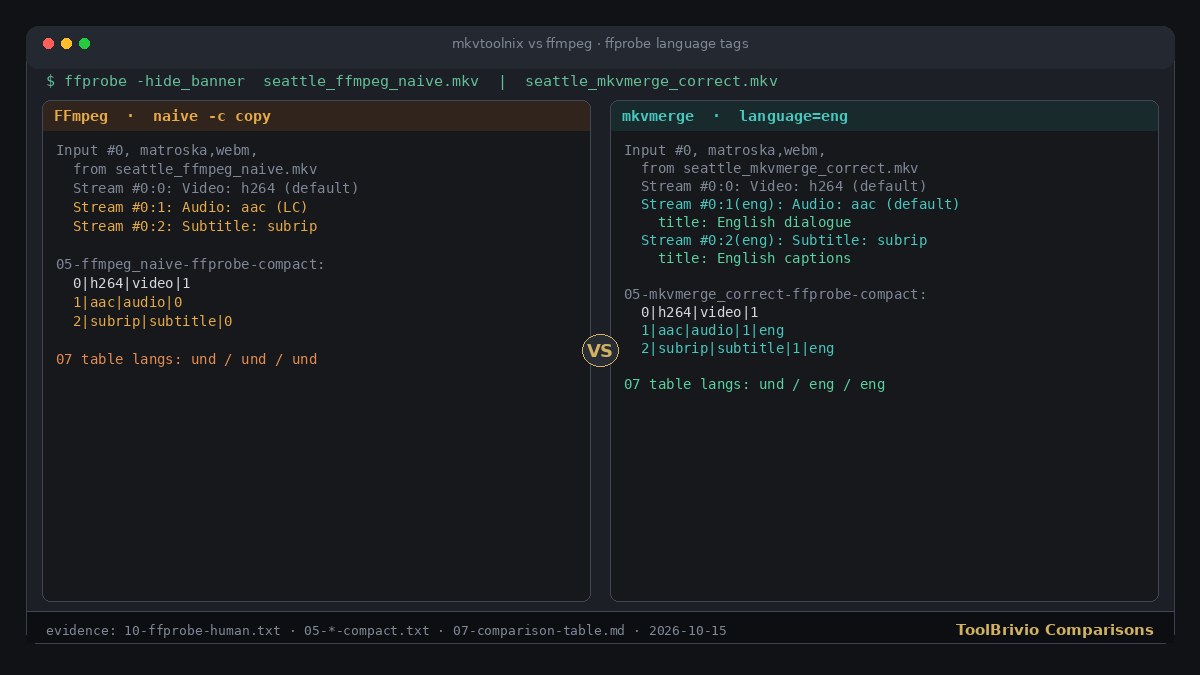
Task: Click the VS badge between panels
Action: (x=600, y=350)
